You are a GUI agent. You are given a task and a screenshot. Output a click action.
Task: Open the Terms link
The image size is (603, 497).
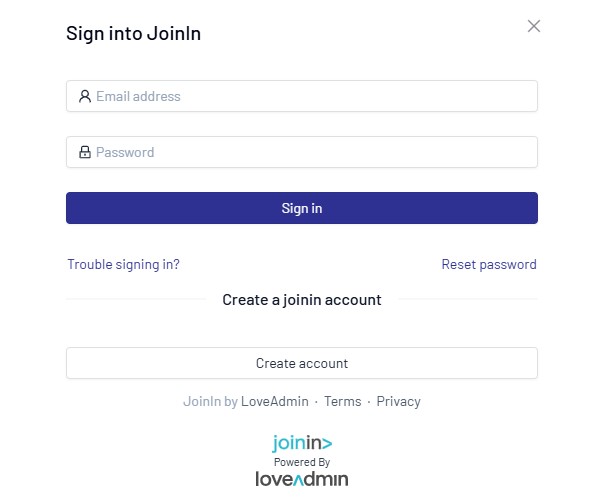pyautogui.click(x=343, y=401)
